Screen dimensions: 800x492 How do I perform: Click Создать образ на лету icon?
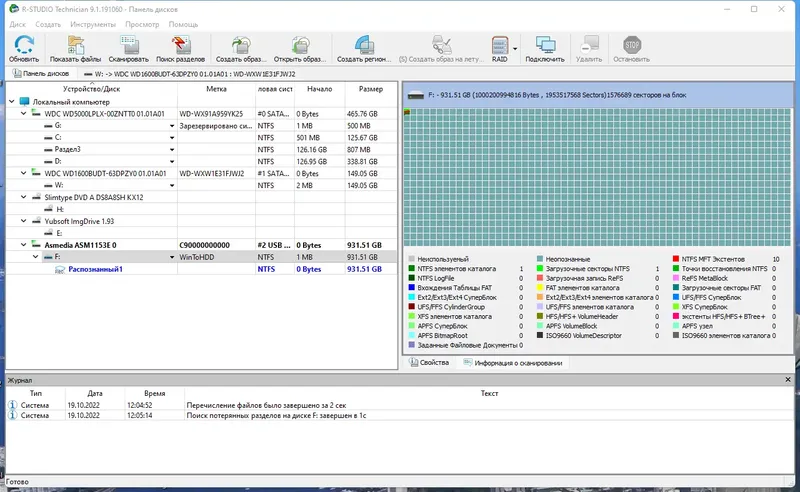(x=441, y=45)
